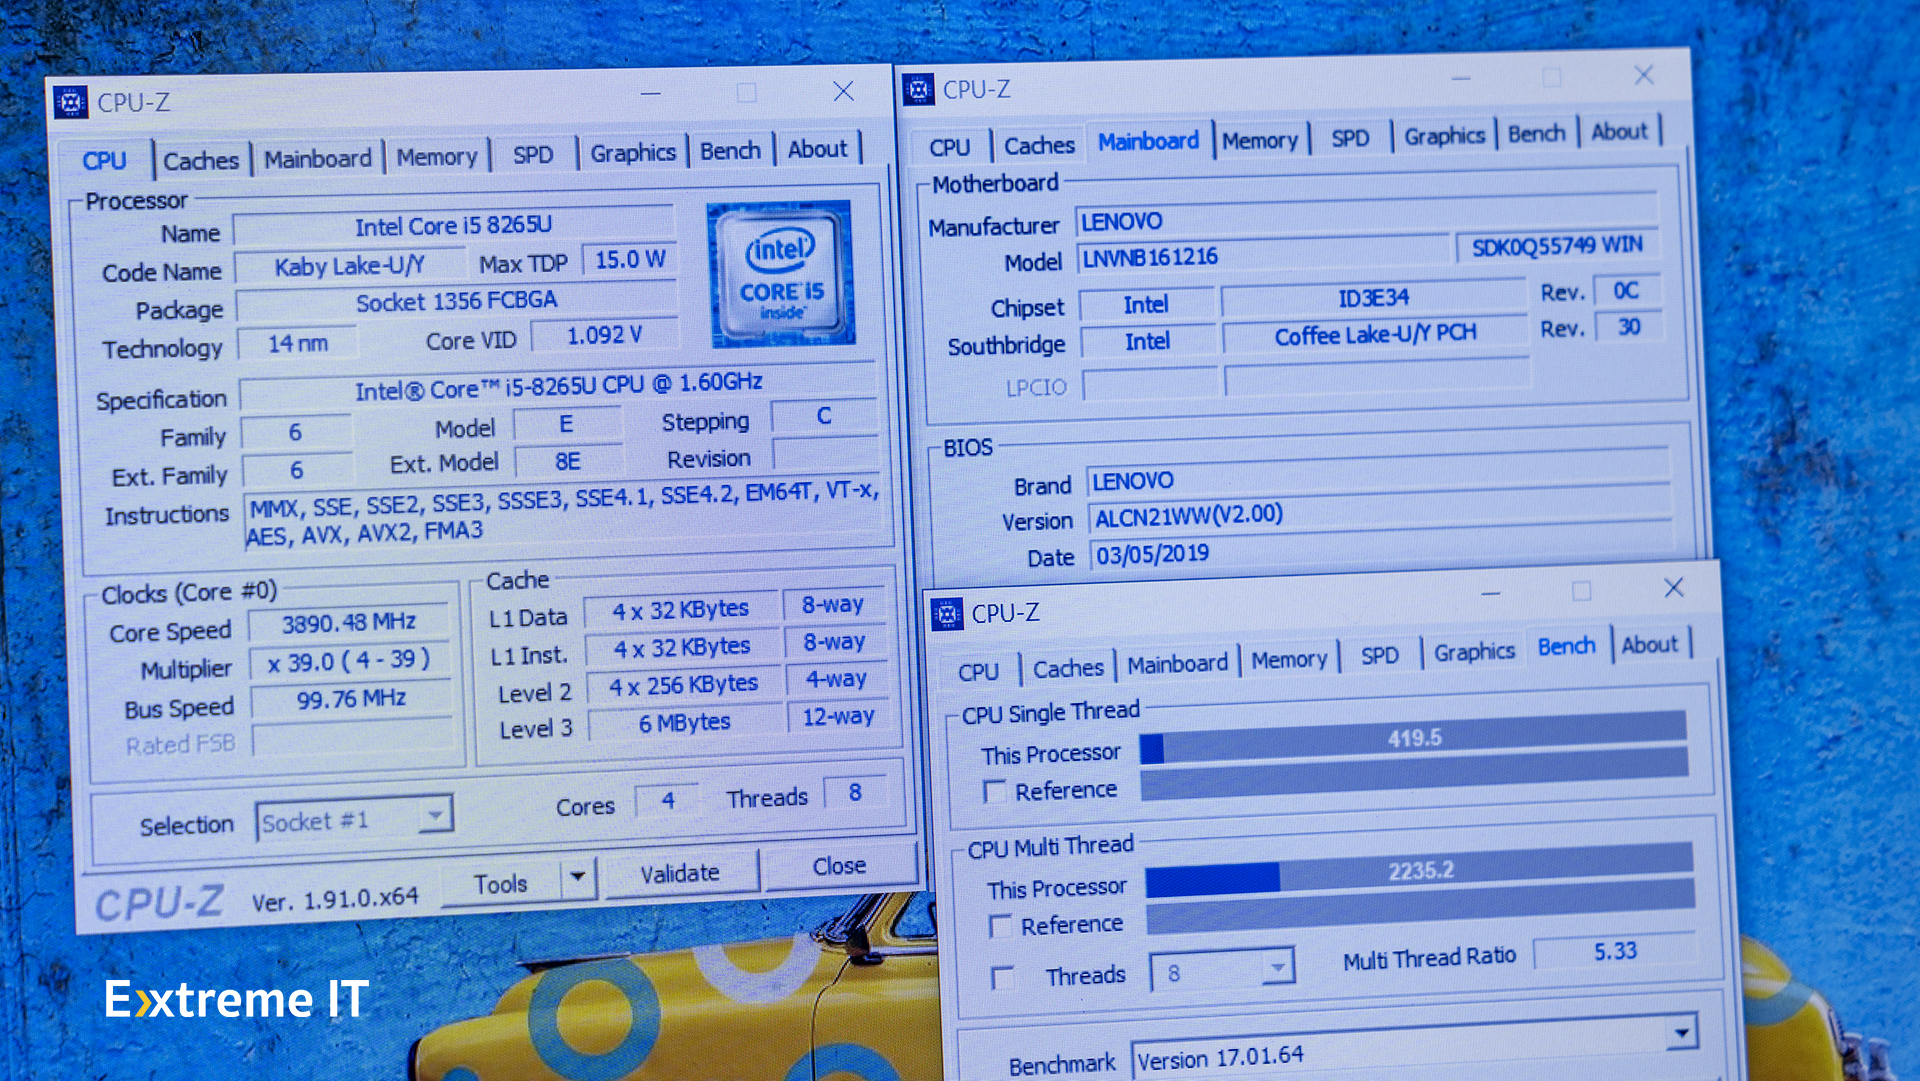Click Package value Socket 1356 FCBGA

pyautogui.click(x=456, y=301)
